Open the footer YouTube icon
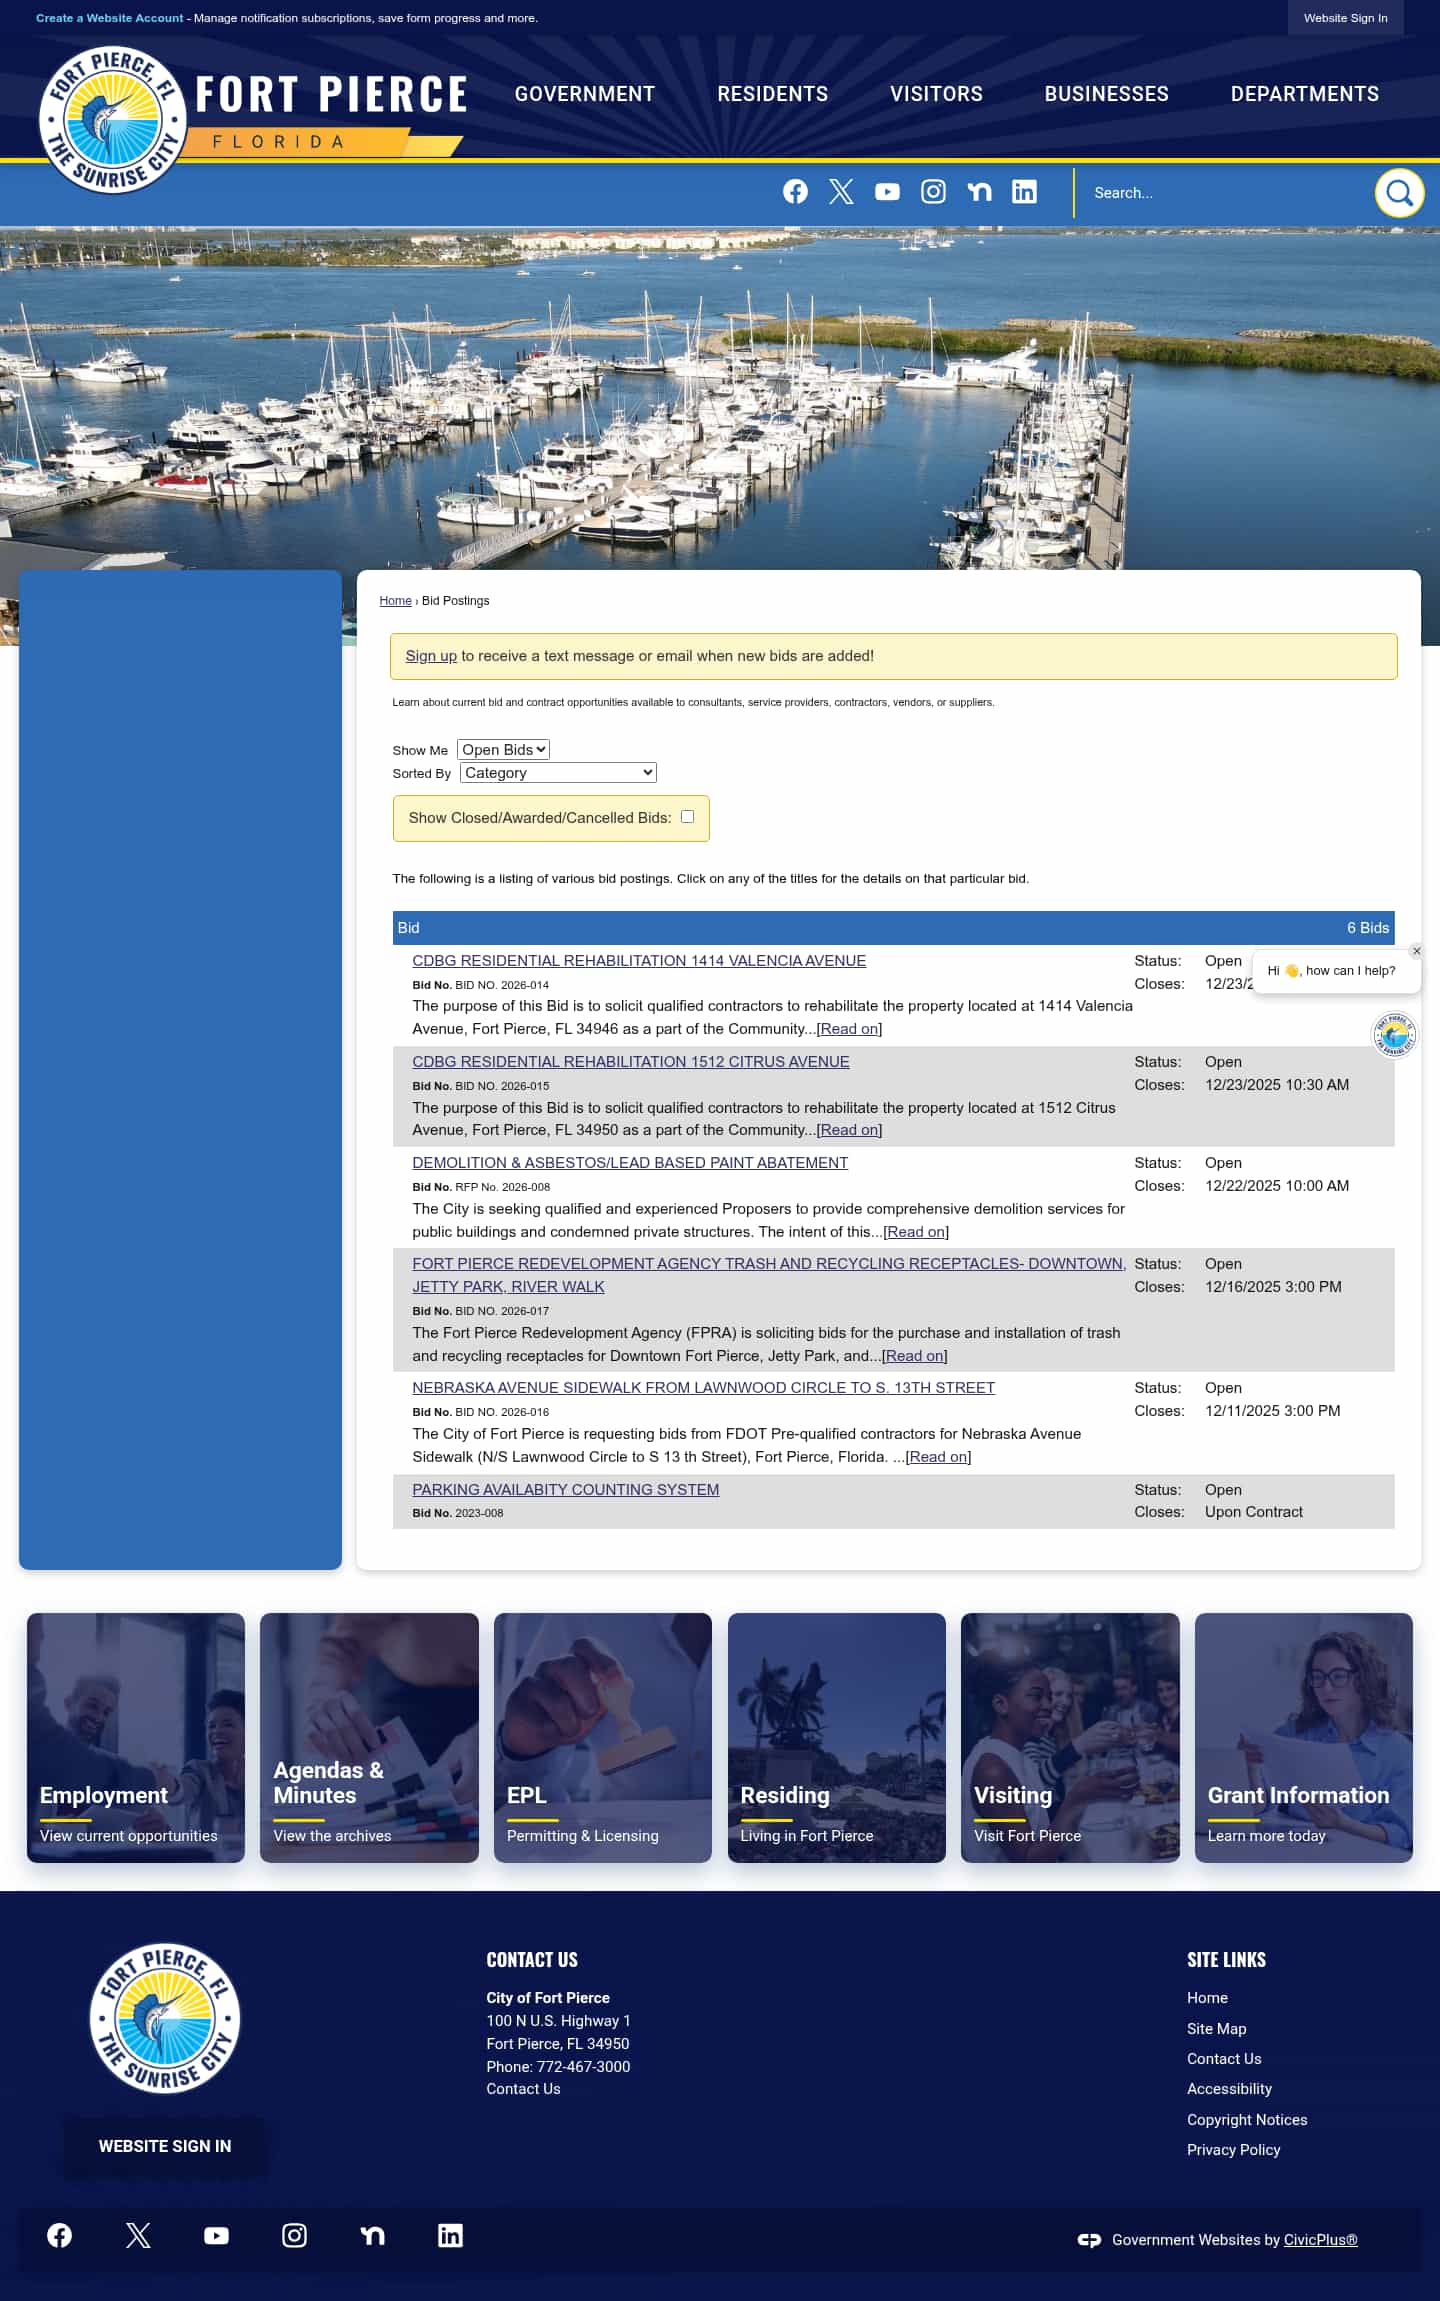1440x2301 pixels. (216, 2235)
